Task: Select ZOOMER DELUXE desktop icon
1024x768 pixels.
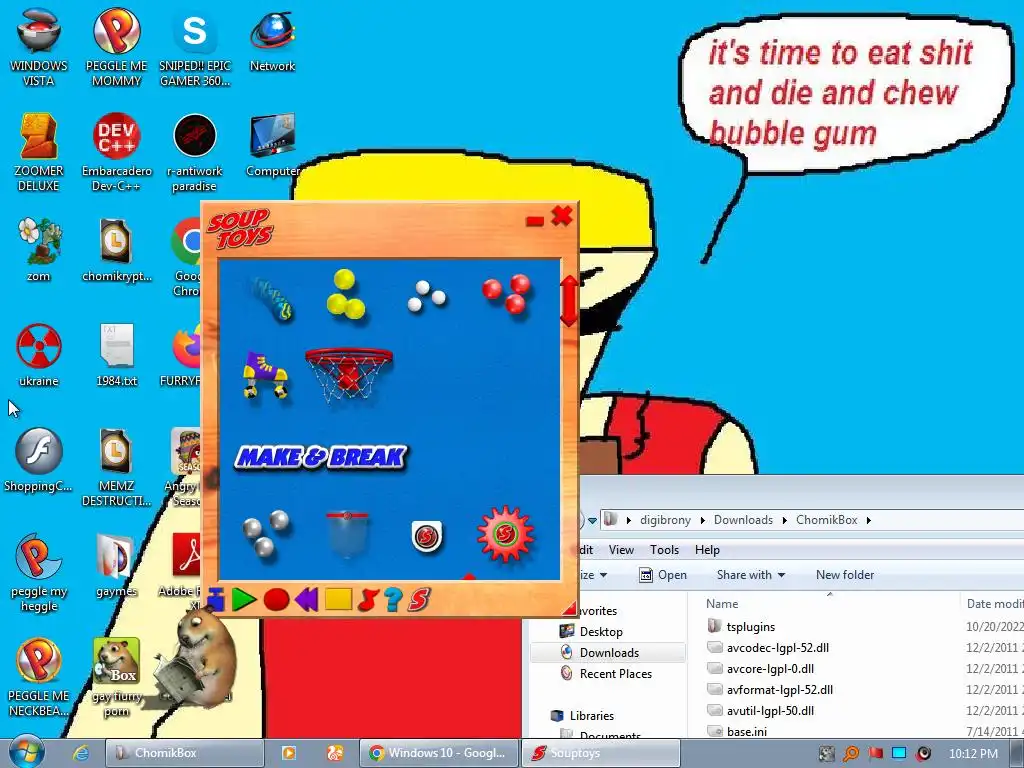Action: [39, 152]
